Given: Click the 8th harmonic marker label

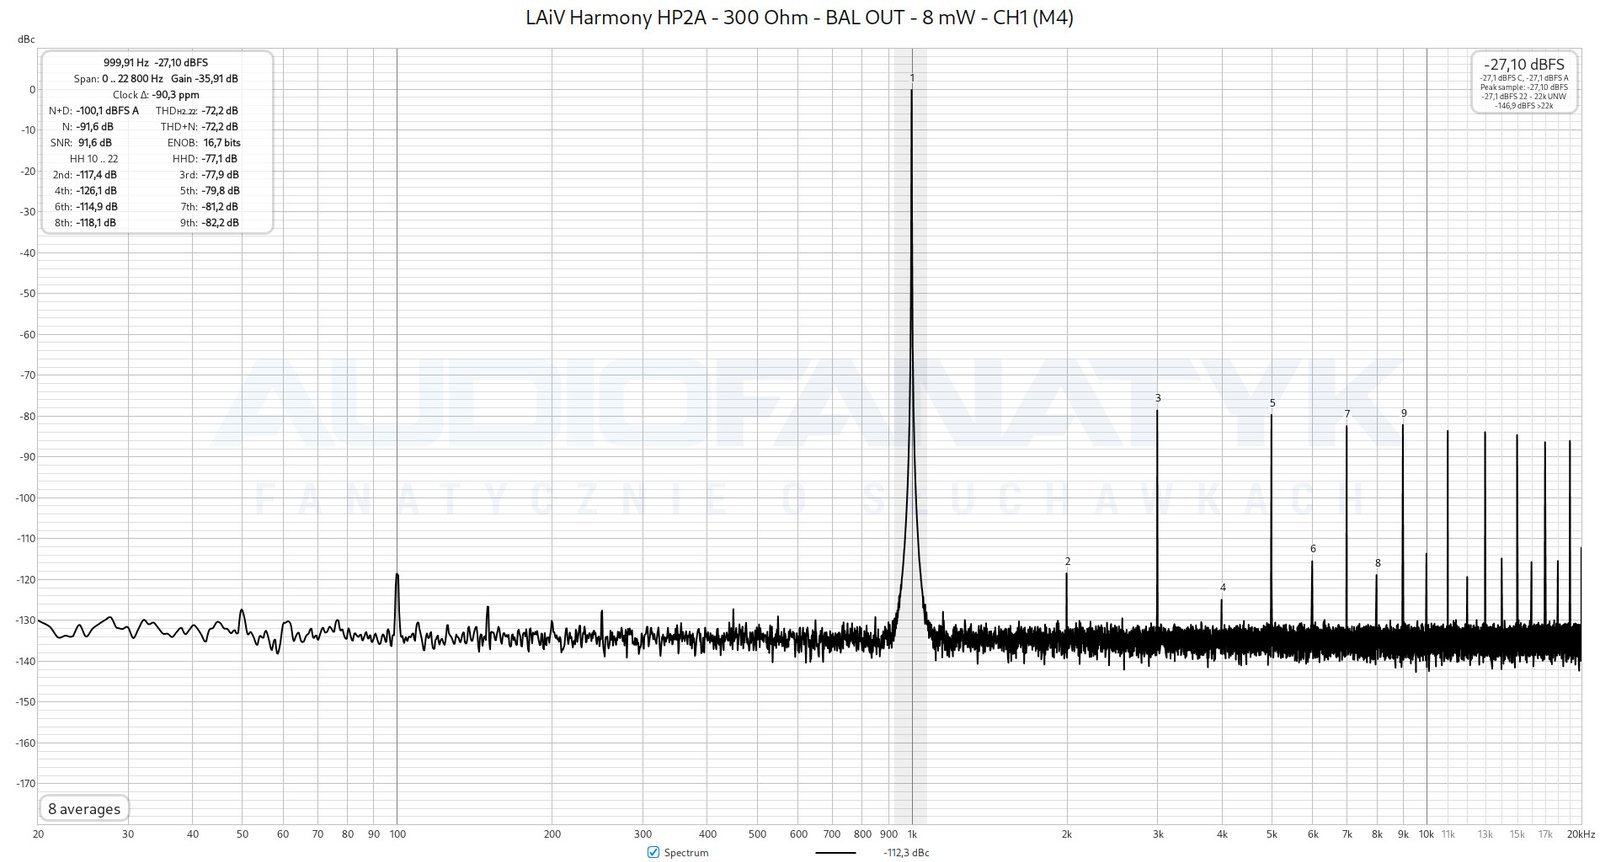Looking at the screenshot, I should (1377, 563).
